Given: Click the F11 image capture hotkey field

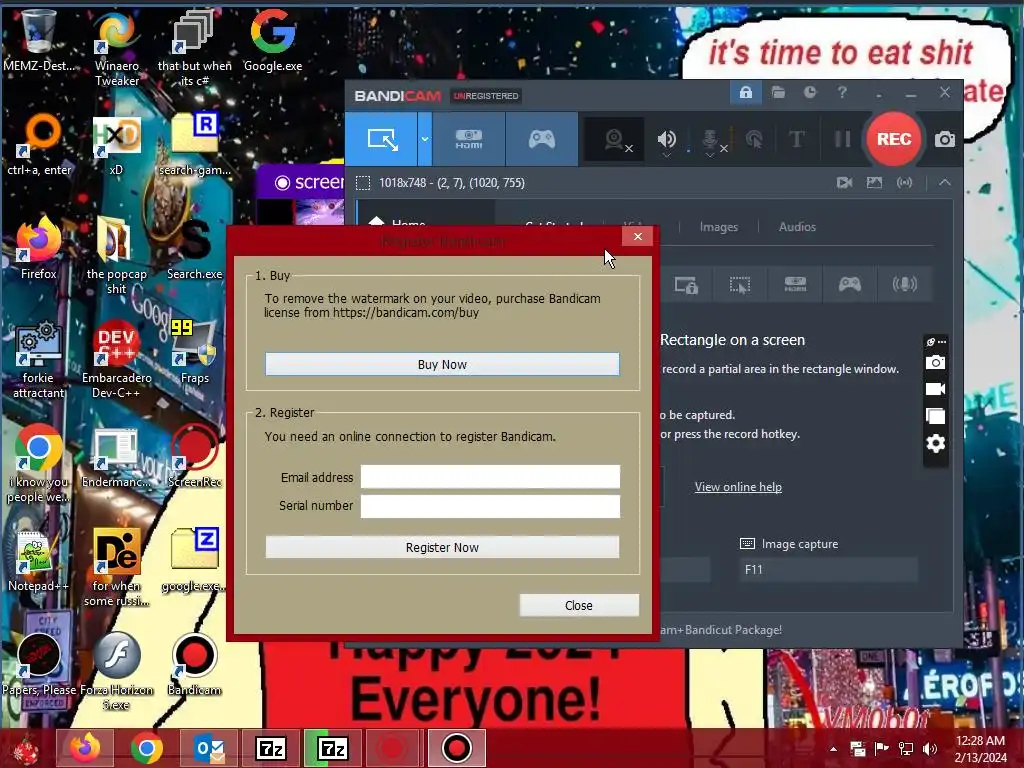Looking at the screenshot, I should [x=827, y=569].
